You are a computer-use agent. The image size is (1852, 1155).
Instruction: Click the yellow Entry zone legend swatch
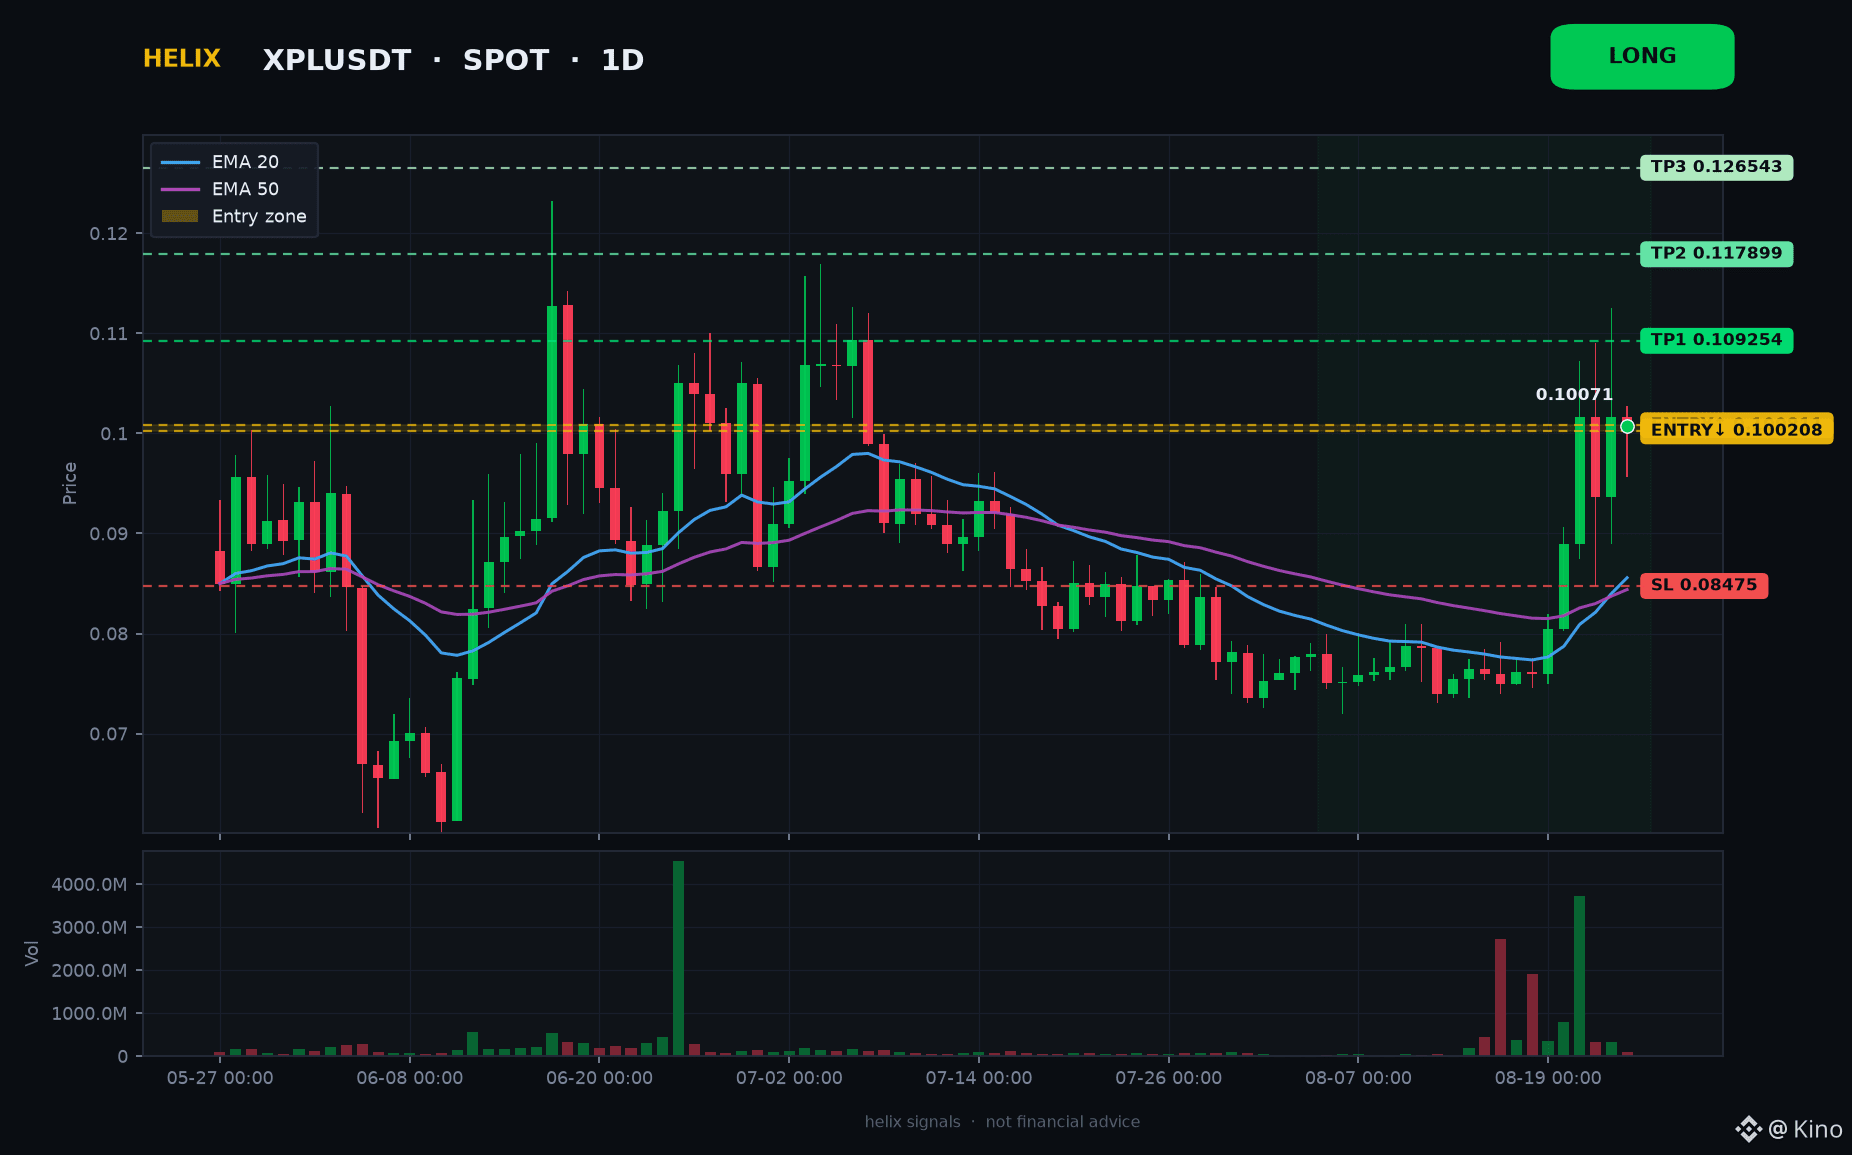click(x=180, y=216)
